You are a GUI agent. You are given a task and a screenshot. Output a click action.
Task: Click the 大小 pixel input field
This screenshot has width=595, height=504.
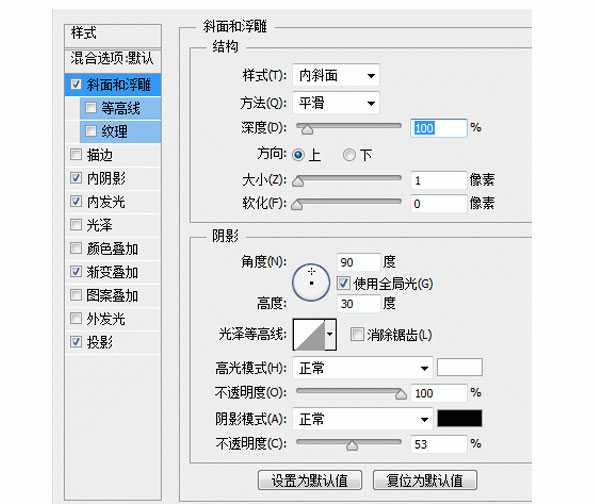click(439, 180)
